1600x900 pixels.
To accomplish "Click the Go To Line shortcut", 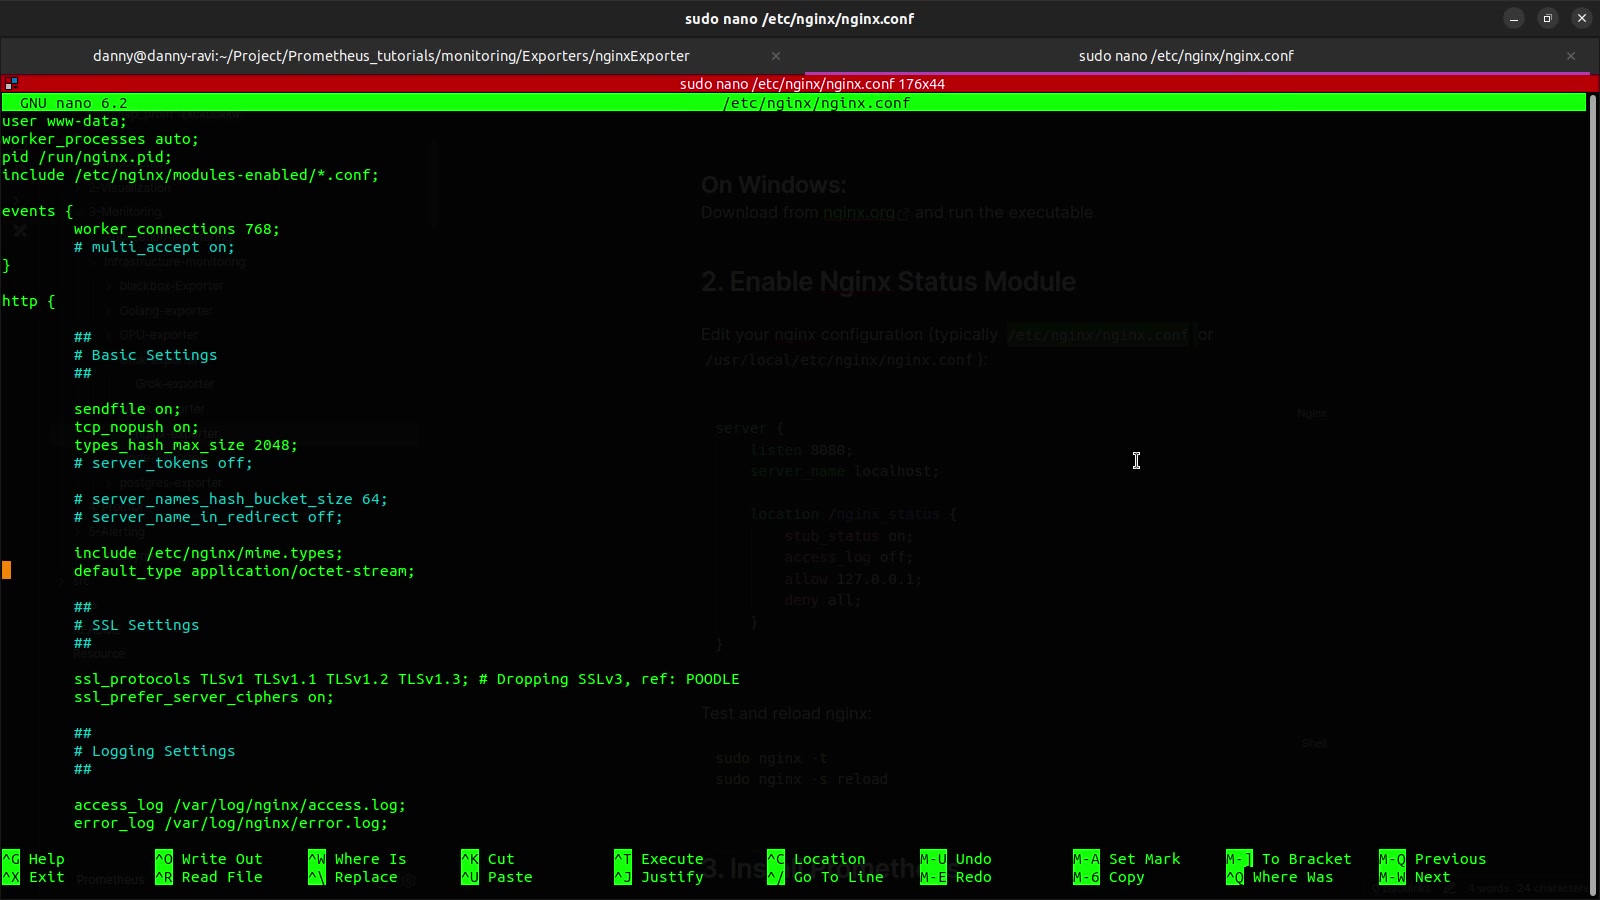I will (825, 877).
